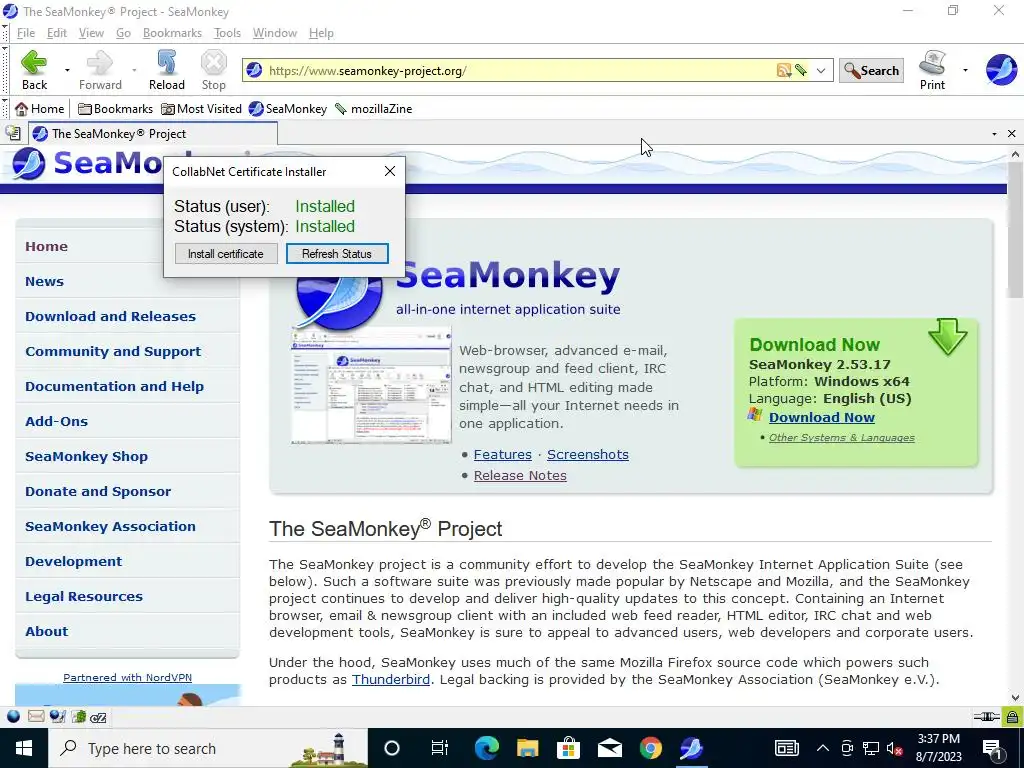Open the Edit menu
The image size is (1024, 768).
pyautogui.click(x=57, y=33)
